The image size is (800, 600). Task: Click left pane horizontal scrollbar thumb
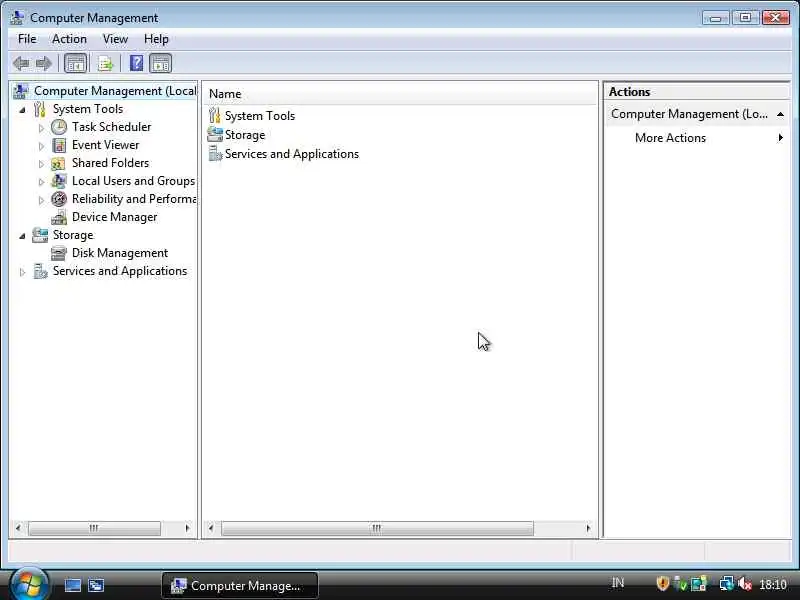point(94,528)
